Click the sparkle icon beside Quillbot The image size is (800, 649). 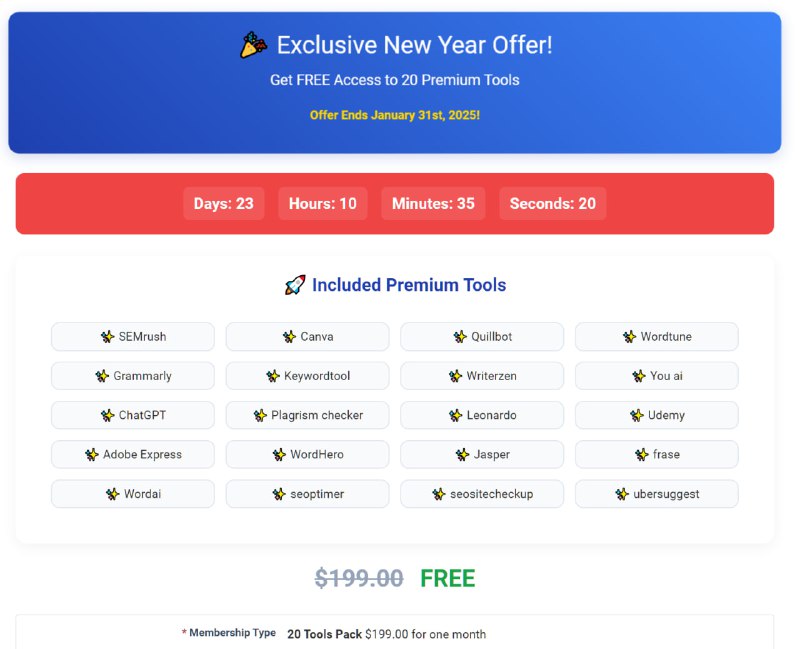(460, 337)
